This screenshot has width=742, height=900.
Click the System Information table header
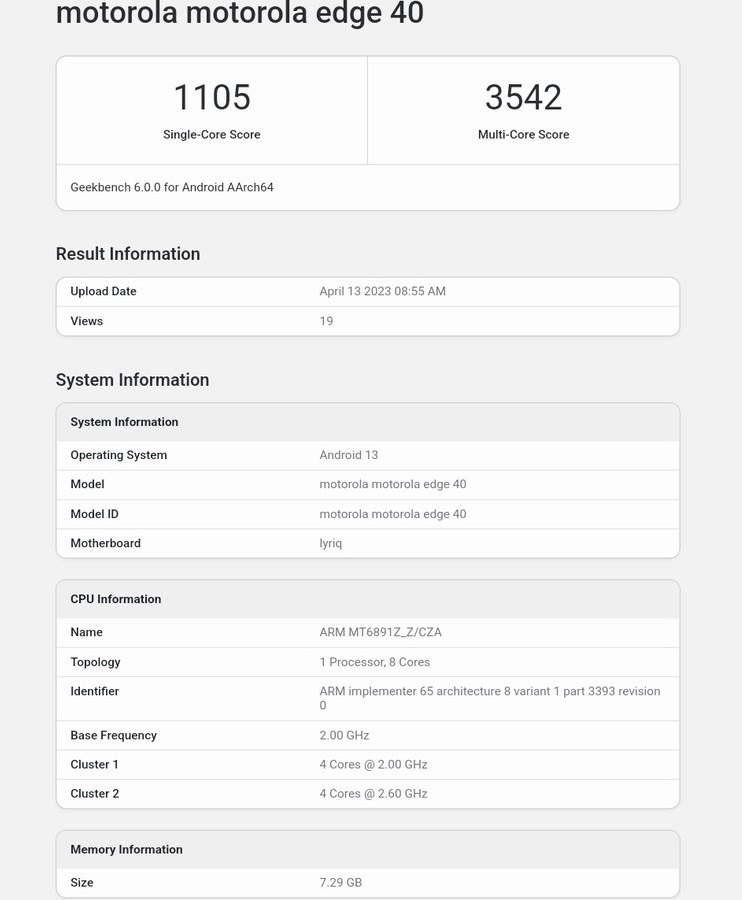[124, 422]
